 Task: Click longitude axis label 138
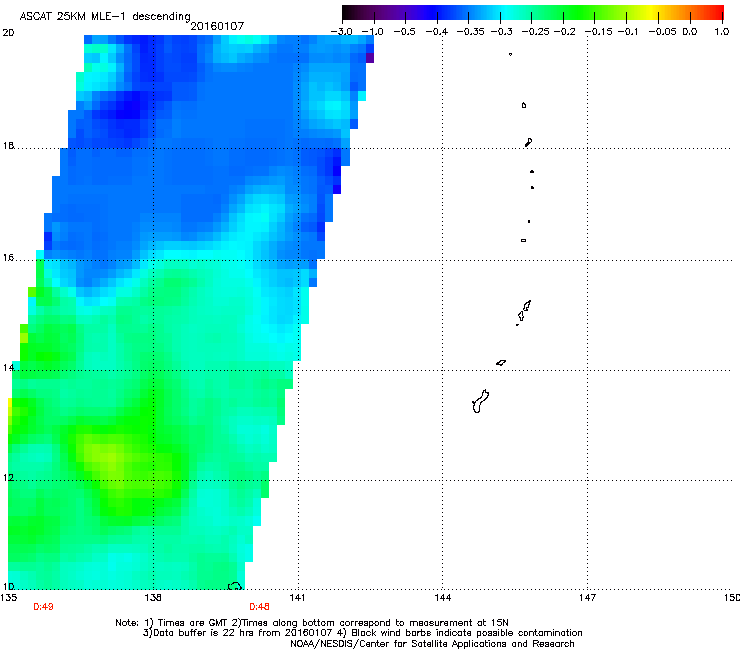pos(153,598)
